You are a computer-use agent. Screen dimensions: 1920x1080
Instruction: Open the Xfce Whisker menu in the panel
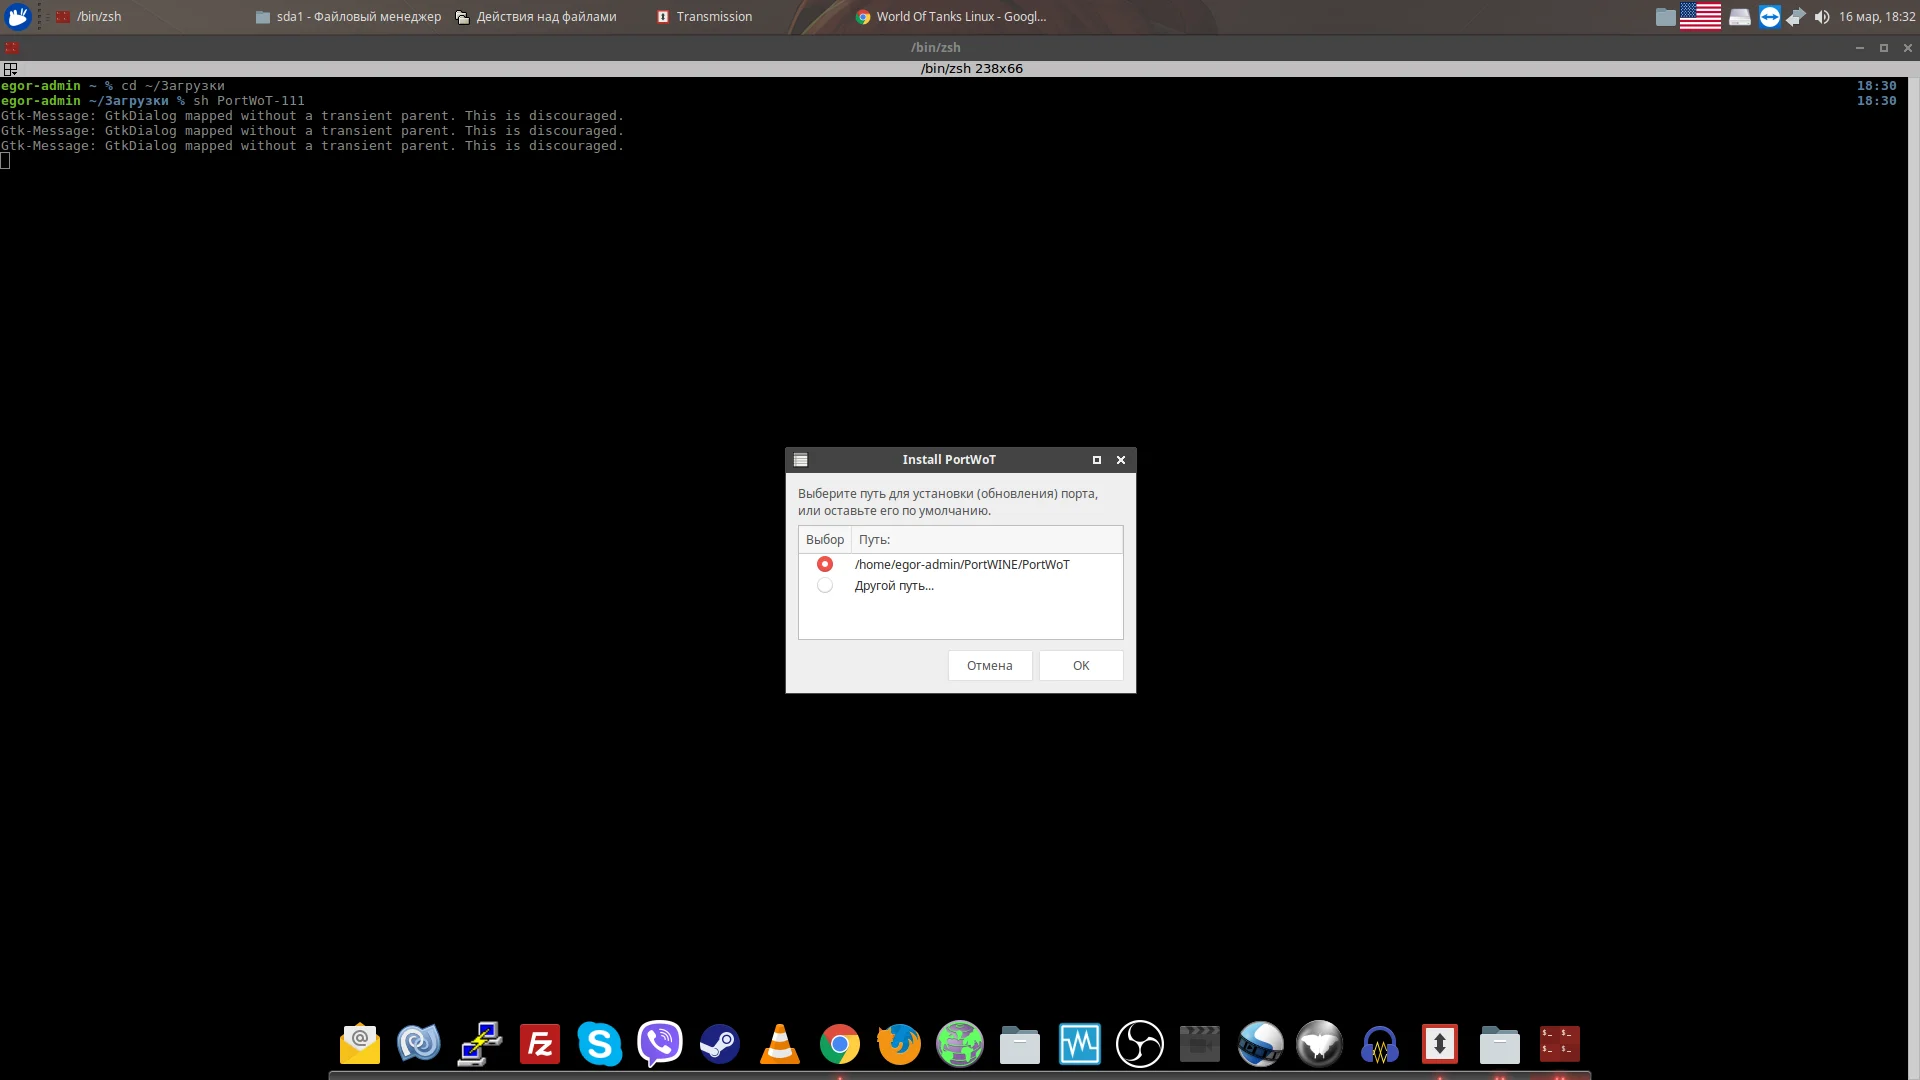(x=18, y=17)
